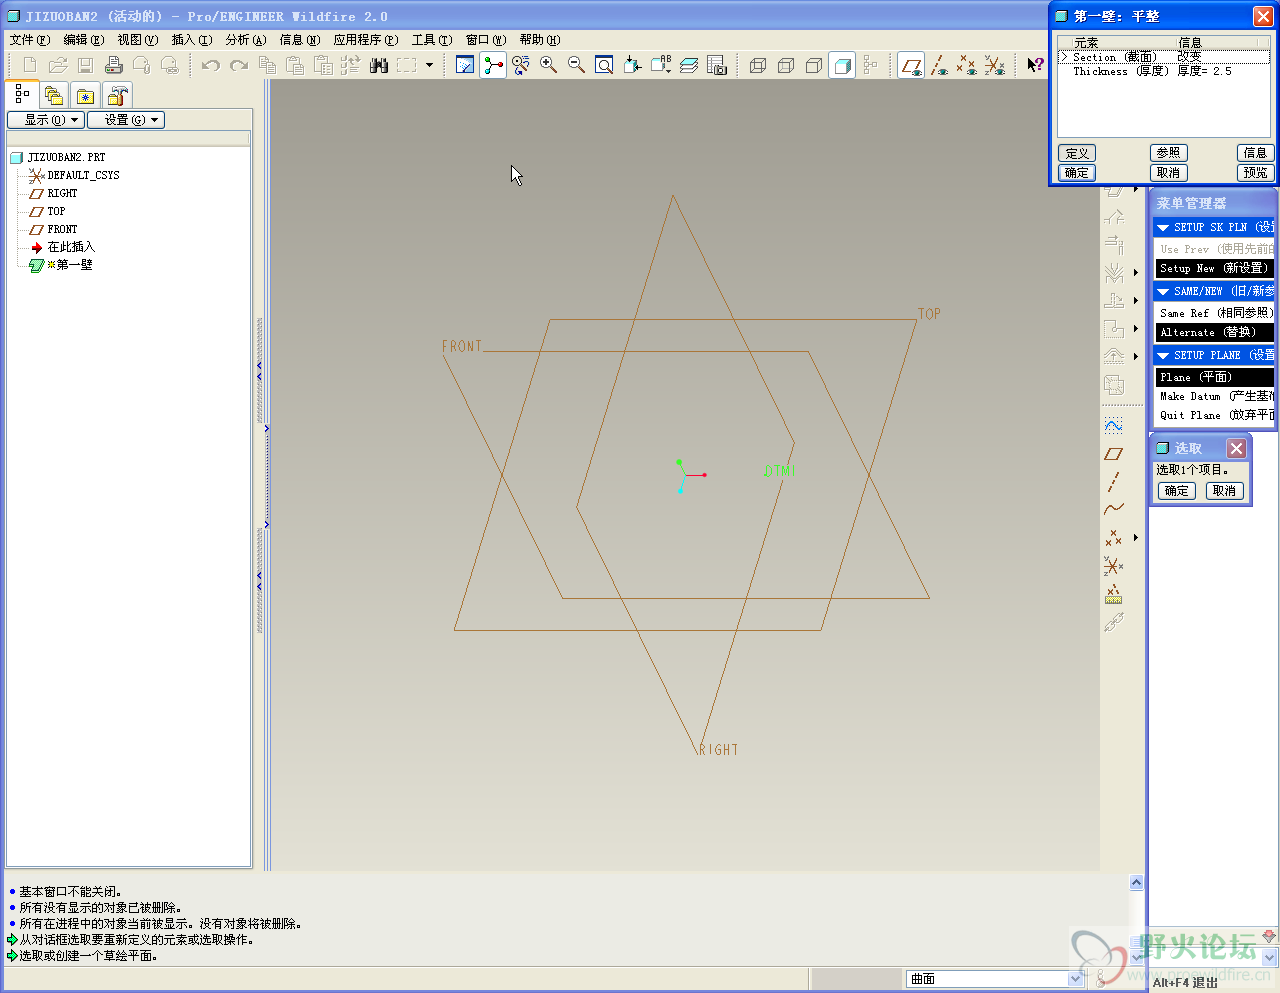Viewport: 1280px width, 993px height.
Task: Click the Open file folder icon
Action: (x=58, y=65)
